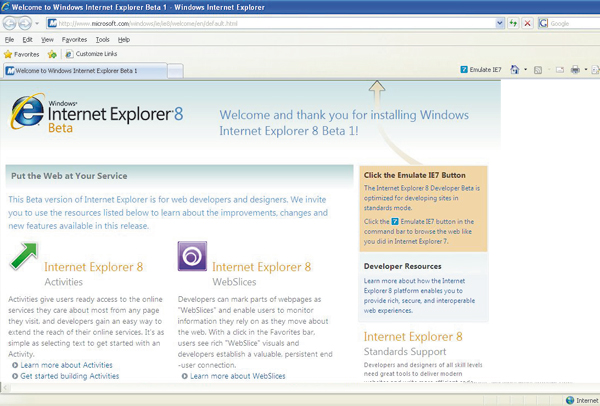
Task: Click the Read Mail envelope icon
Action: pyautogui.click(x=557, y=70)
